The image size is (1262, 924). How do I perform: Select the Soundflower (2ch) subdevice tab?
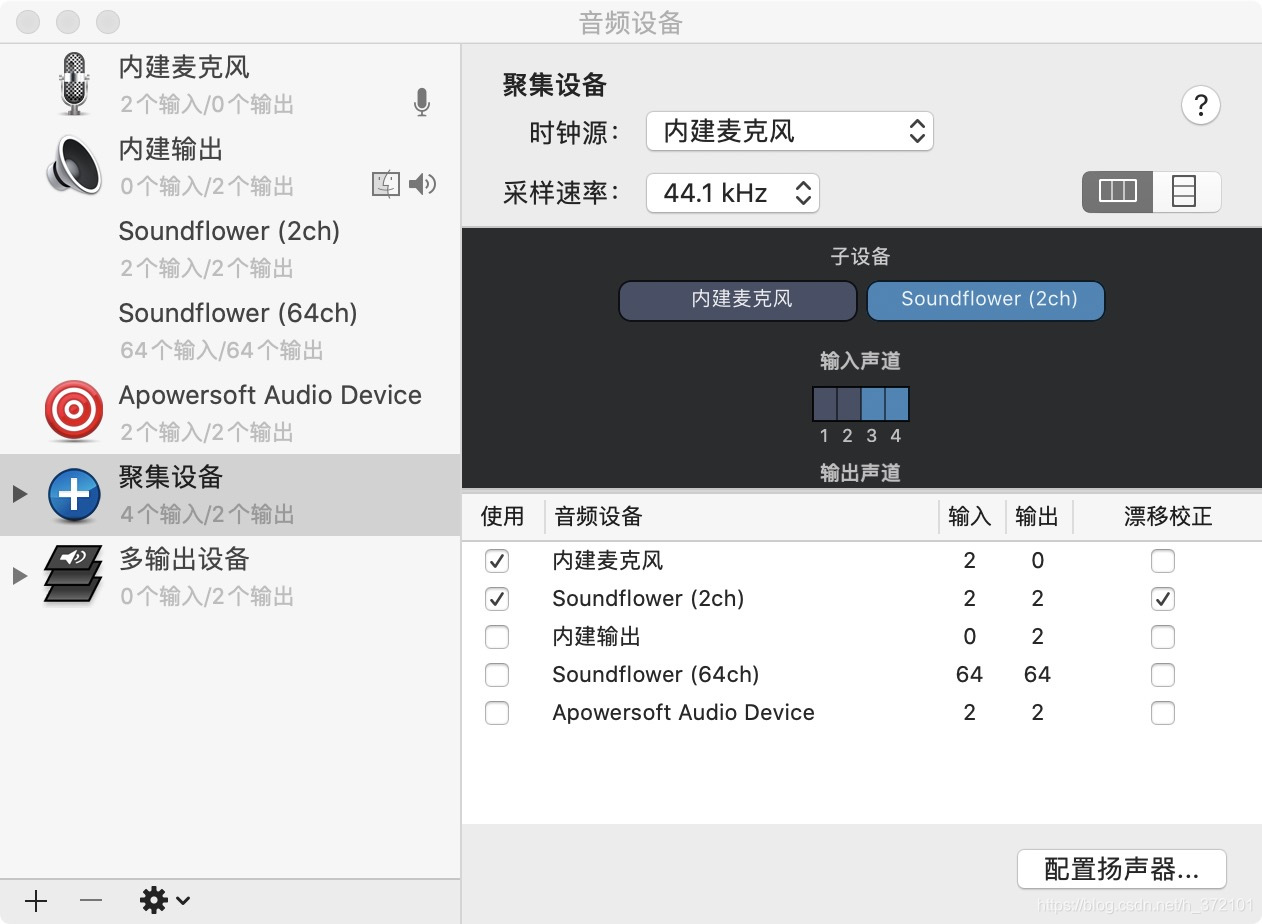point(986,300)
